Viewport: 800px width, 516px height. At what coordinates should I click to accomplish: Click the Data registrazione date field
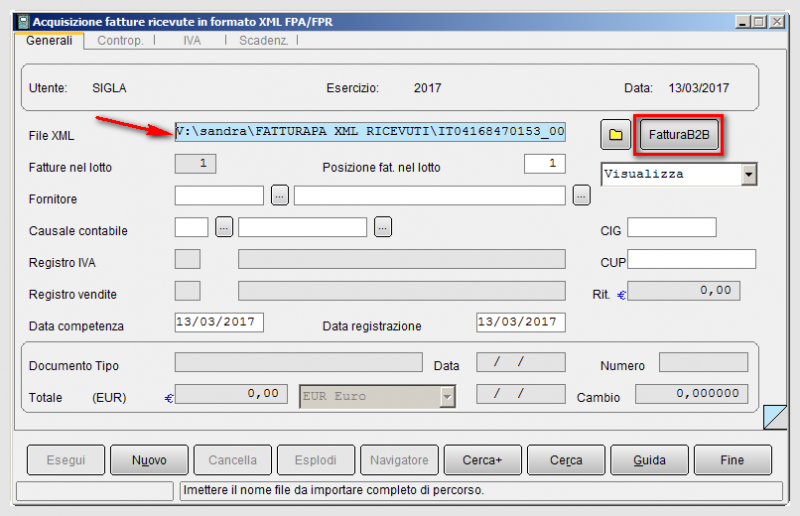tap(521, 323)
